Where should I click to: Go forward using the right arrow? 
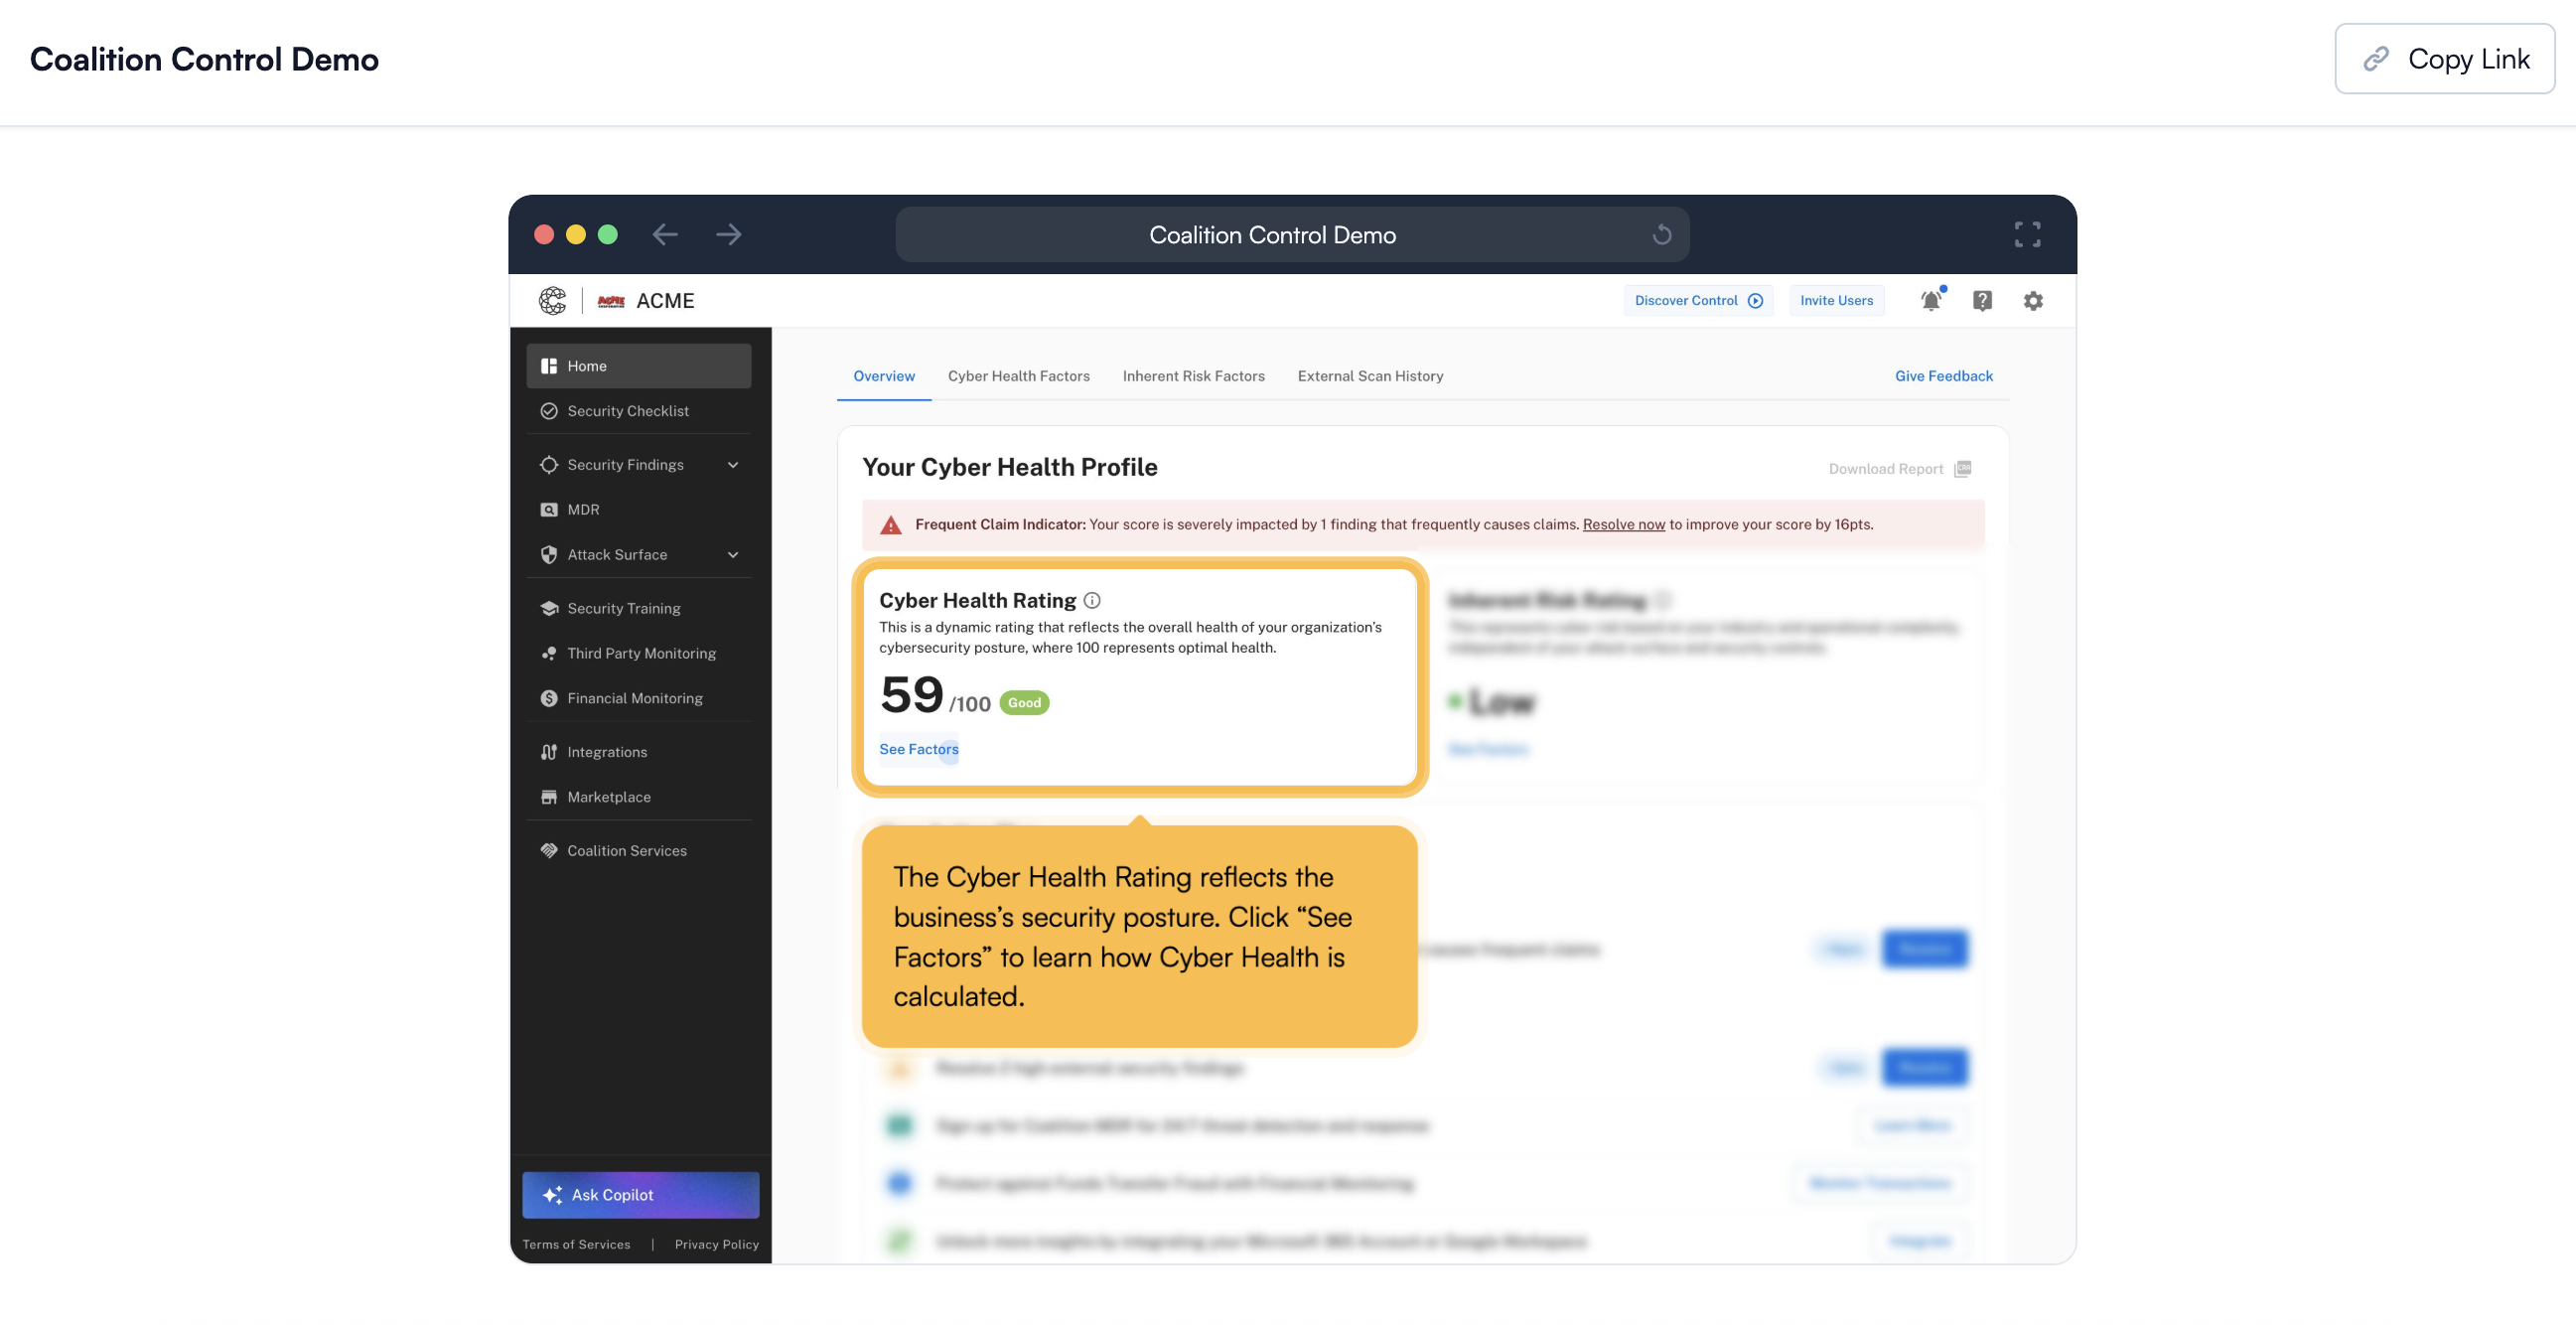tap(729, 235)
